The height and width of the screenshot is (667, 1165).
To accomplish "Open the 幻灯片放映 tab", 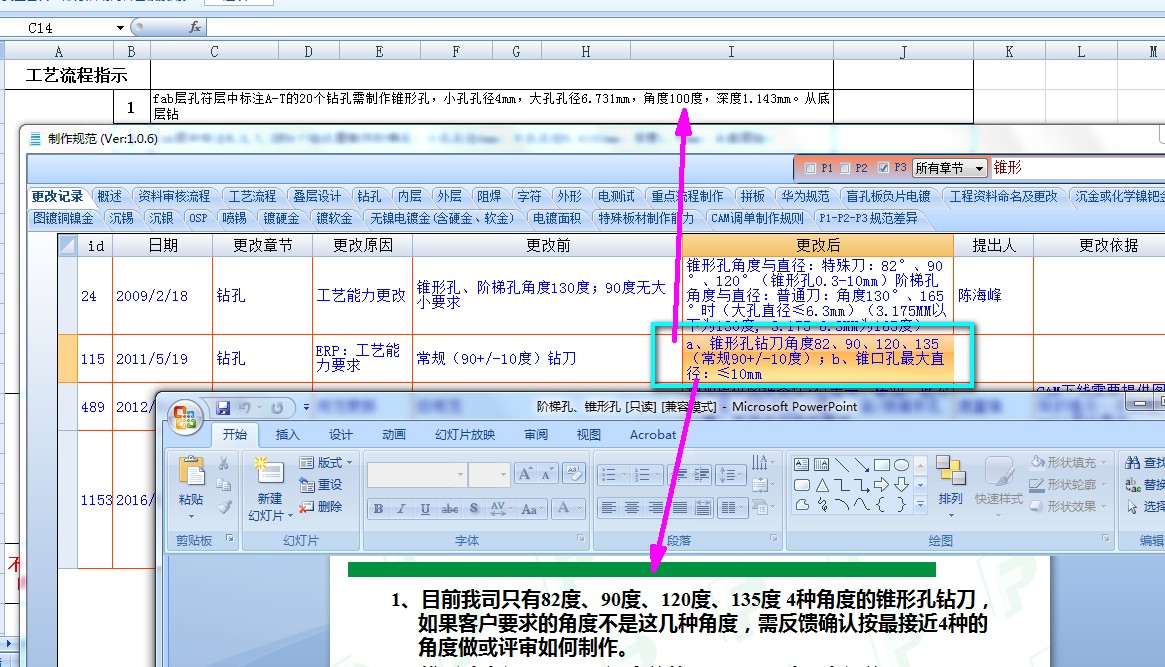I will pyautogui.click(x=465, y=435).
